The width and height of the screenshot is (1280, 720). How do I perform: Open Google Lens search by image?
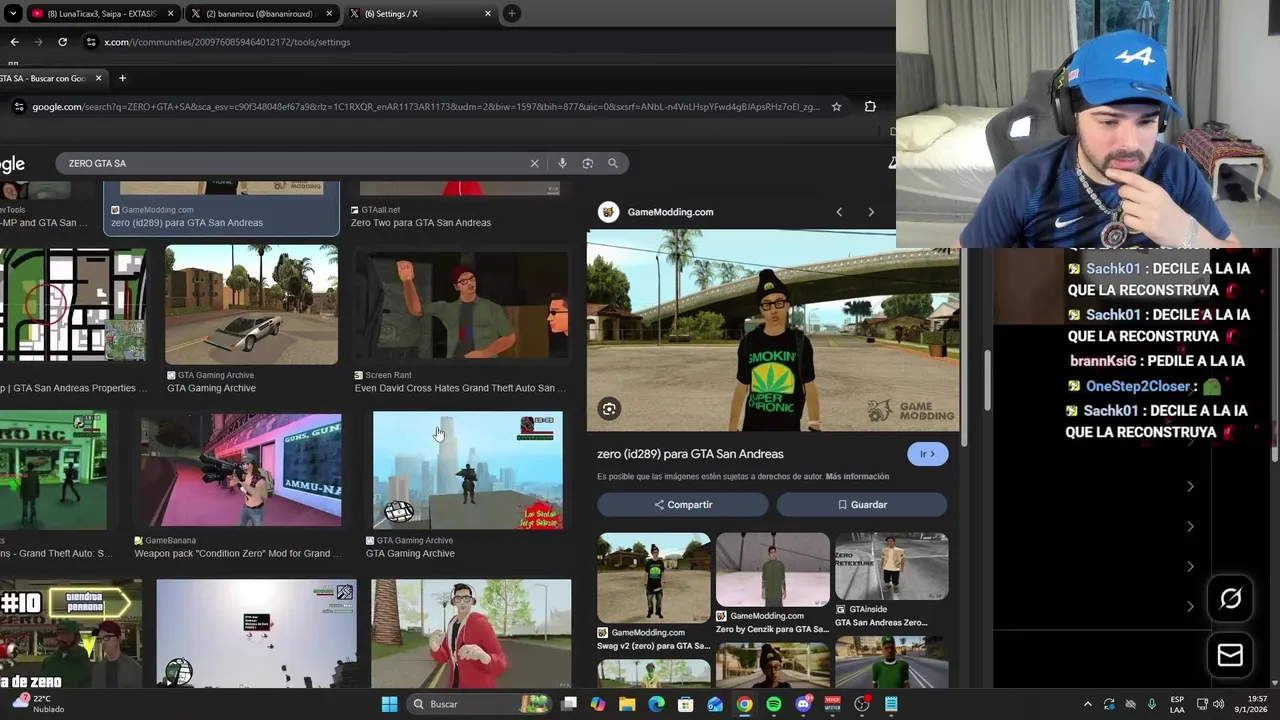coord(588,163)
